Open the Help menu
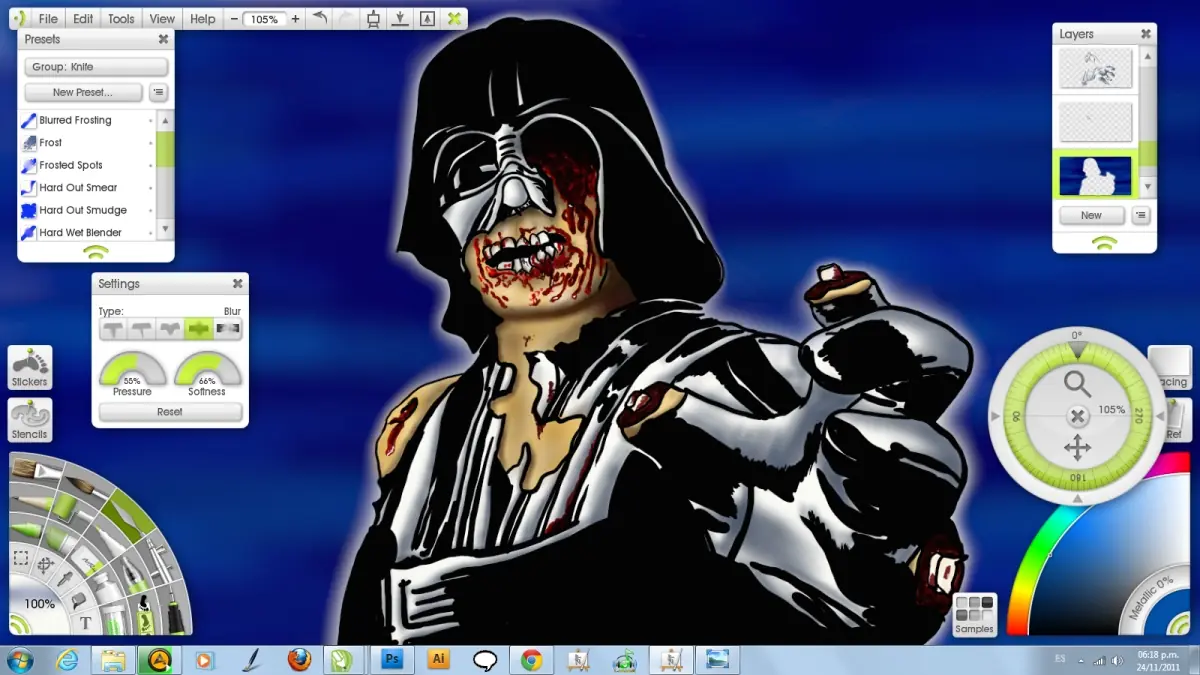The width and height of the screenshot is (1200, 675). (x=203, y=19)
